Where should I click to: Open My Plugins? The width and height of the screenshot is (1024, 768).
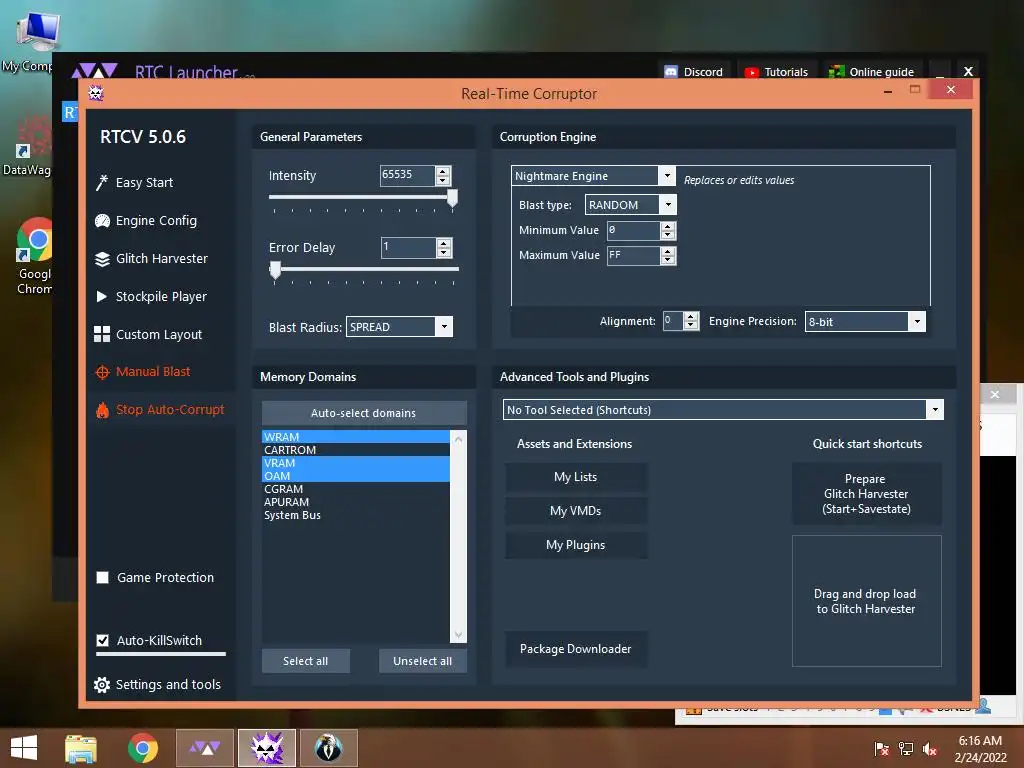(575, 545)
